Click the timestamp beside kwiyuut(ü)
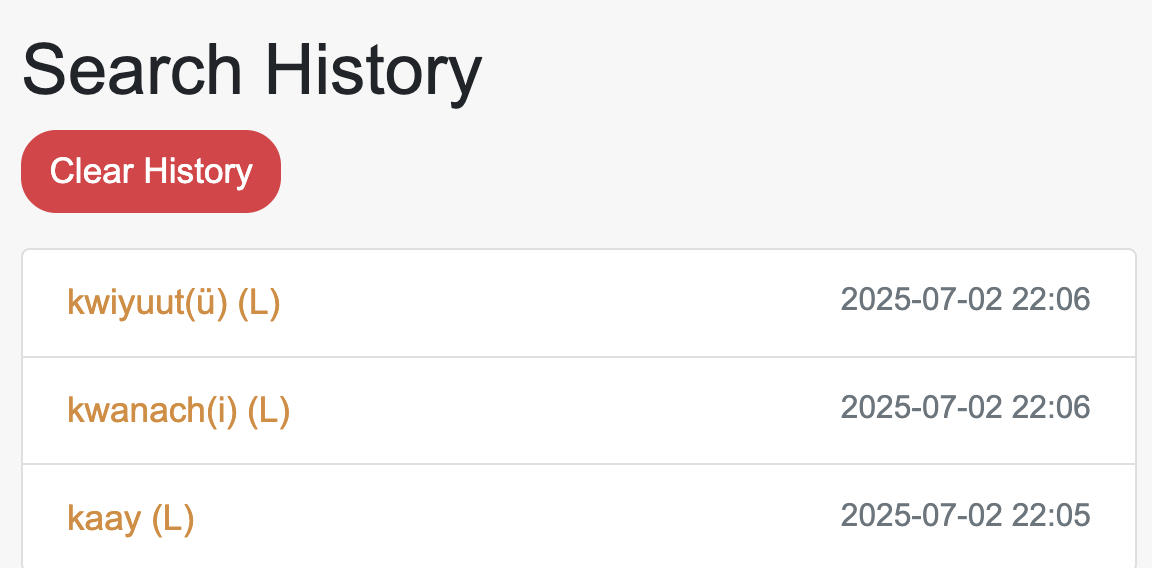Screen dimensions: 1152x568 (x=965, y=299)
